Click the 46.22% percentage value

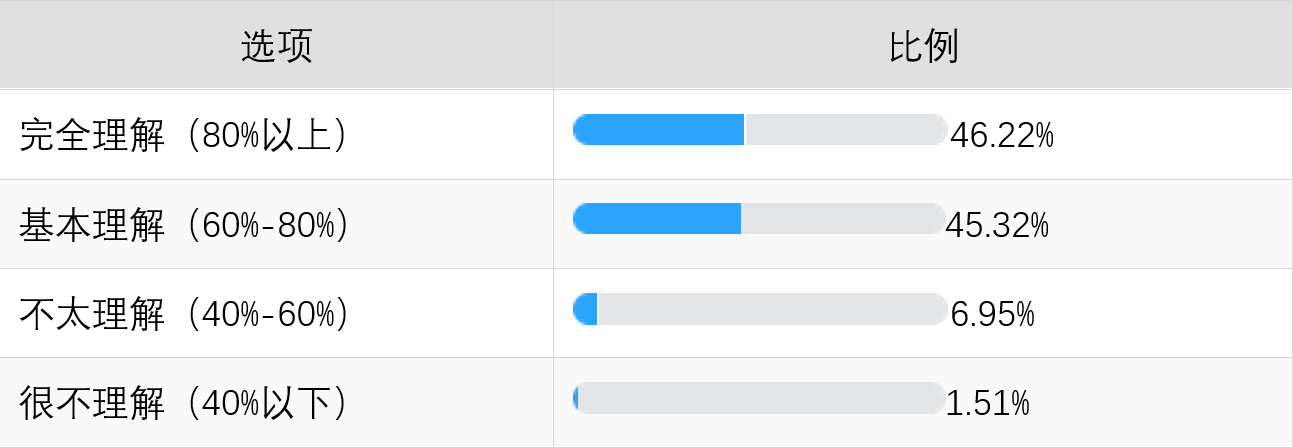1001,135
